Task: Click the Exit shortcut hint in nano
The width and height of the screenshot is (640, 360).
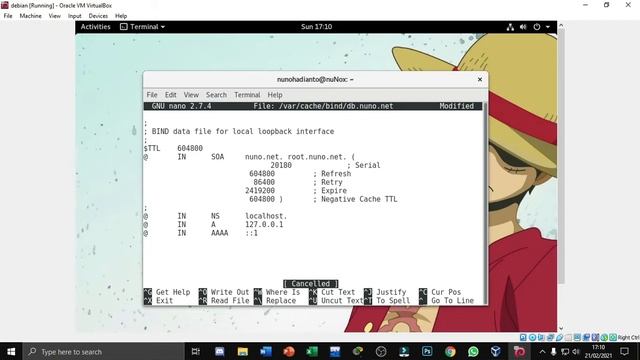Action: pos(158,301)
